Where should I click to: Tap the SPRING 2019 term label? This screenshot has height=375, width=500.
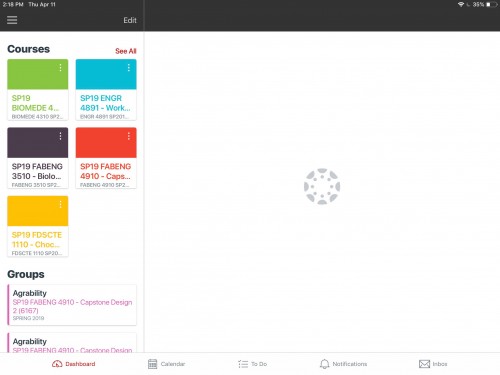pyautogui.click(x=28, y=318)
